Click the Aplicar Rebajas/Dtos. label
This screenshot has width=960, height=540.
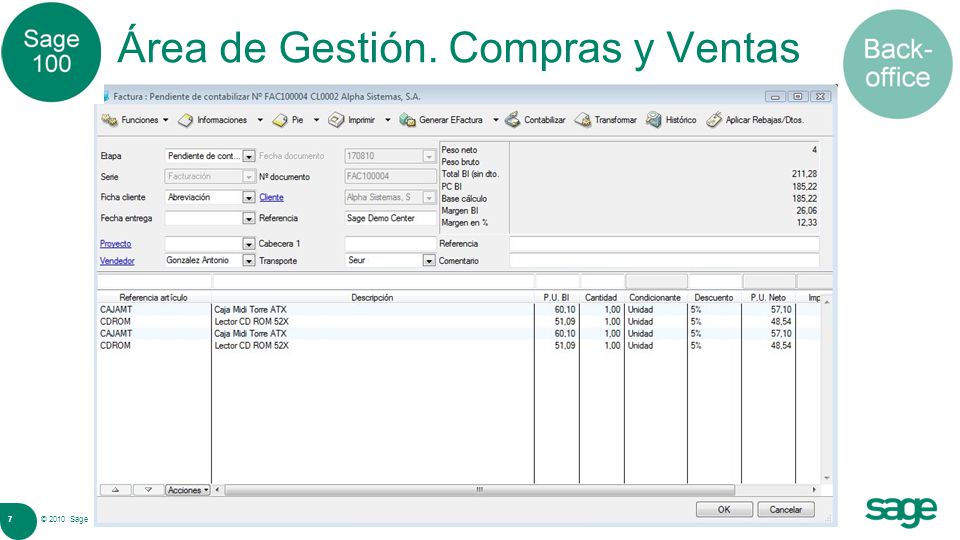tap(765, 120)
